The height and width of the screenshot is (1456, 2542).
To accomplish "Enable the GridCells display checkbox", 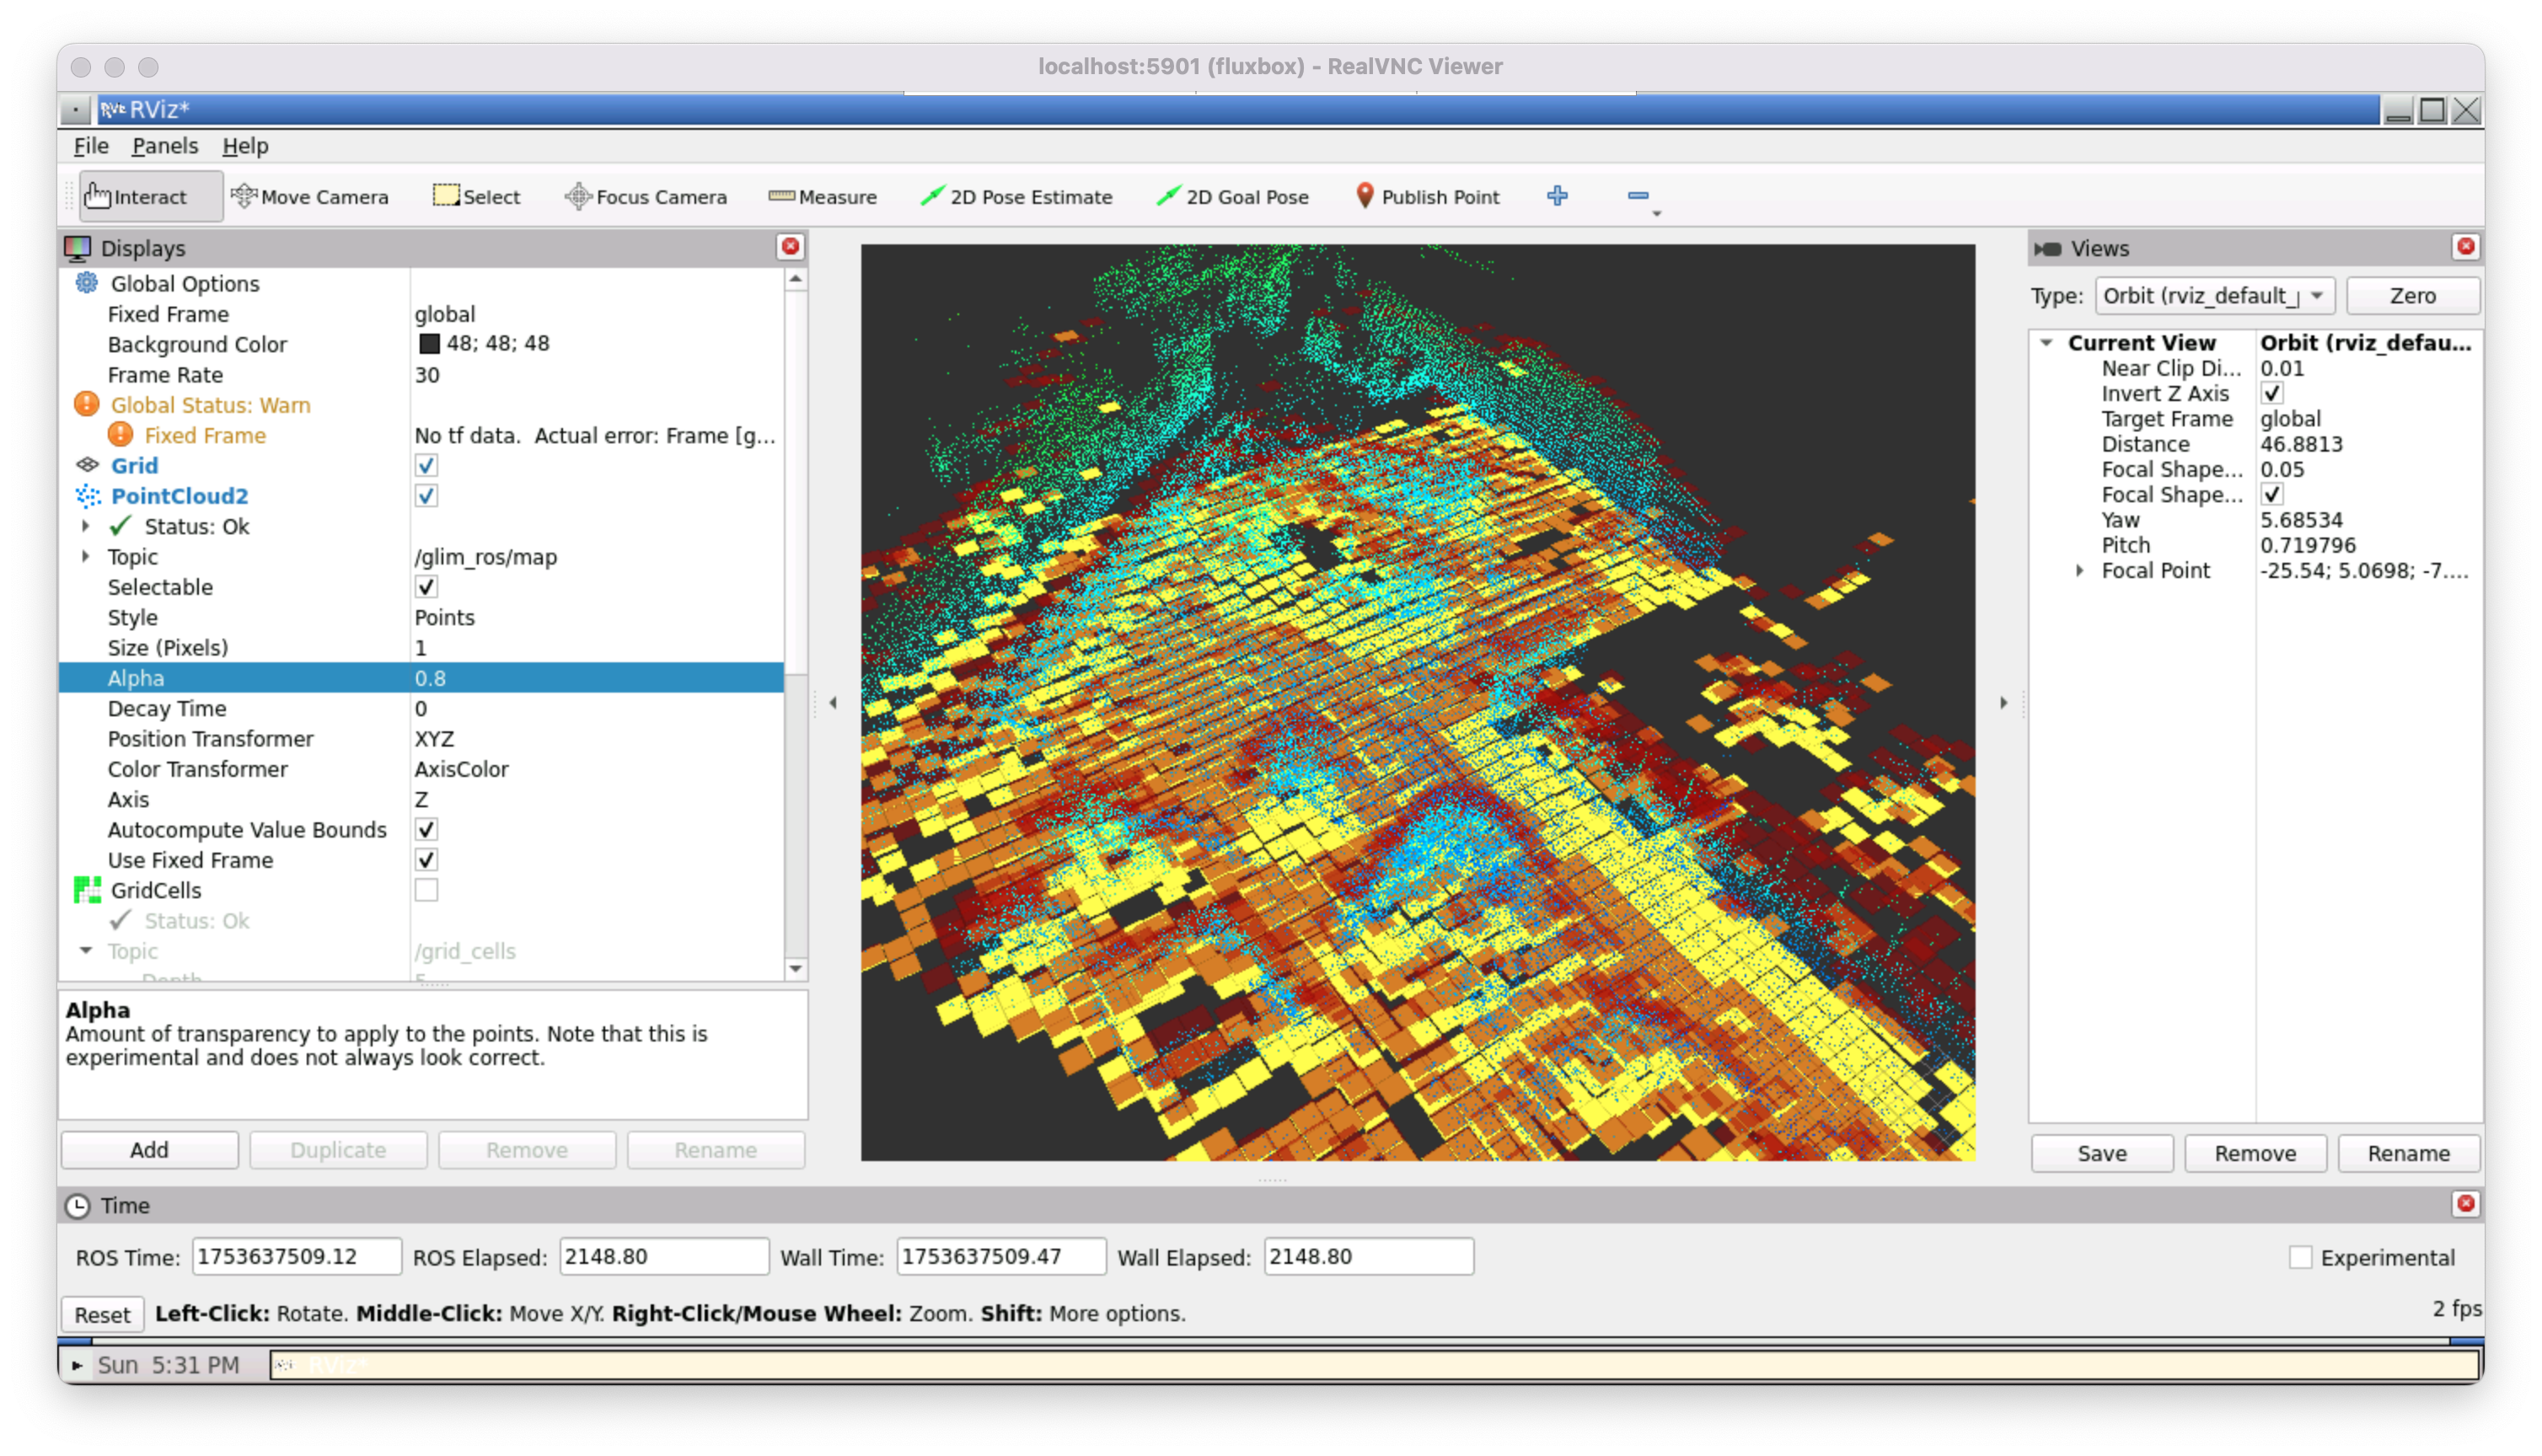I will point(426,889).
